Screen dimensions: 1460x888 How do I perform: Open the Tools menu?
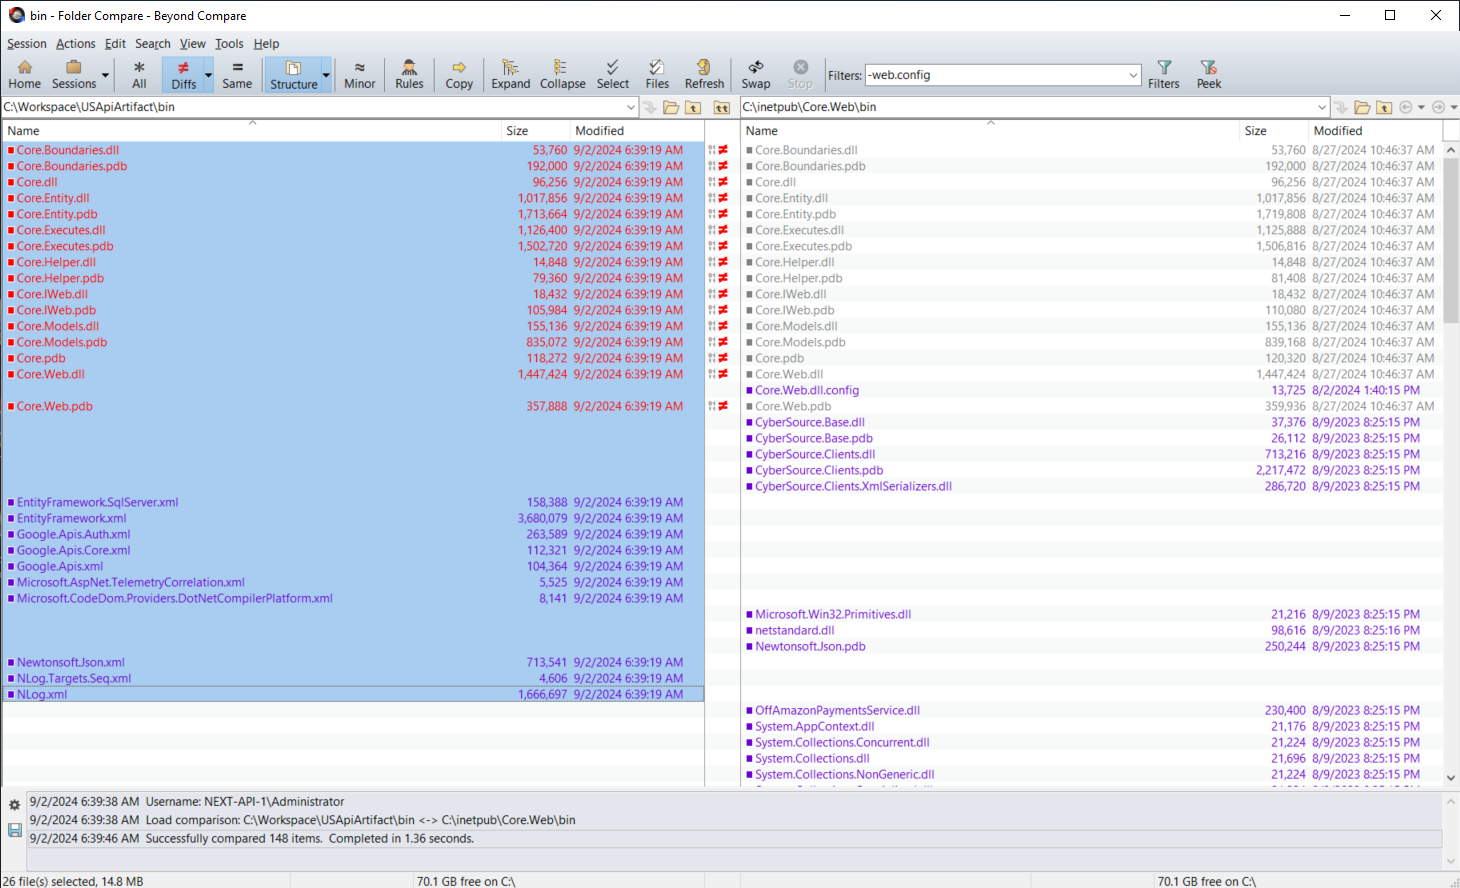coord(229,44)
